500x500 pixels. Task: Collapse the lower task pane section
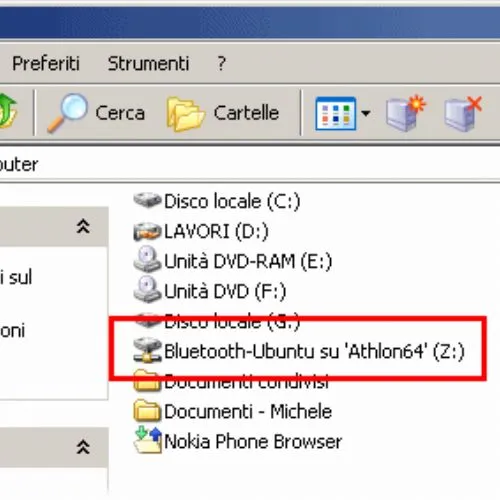click(83, 447)
